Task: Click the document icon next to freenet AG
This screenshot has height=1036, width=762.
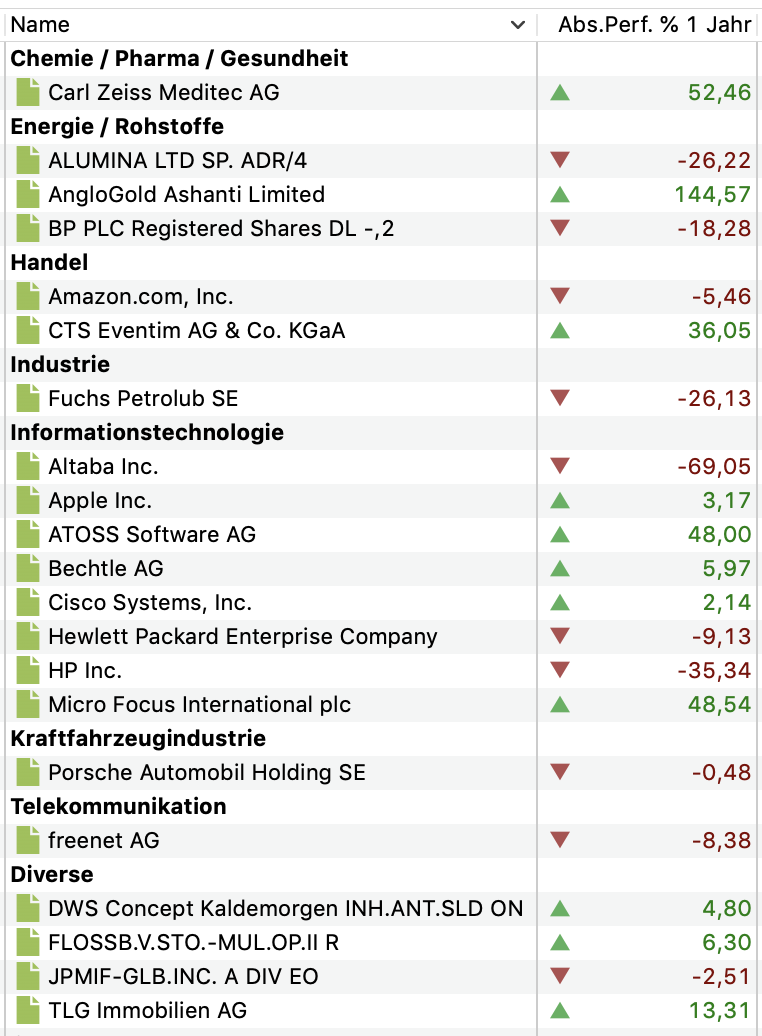Action: pos(28,841)
